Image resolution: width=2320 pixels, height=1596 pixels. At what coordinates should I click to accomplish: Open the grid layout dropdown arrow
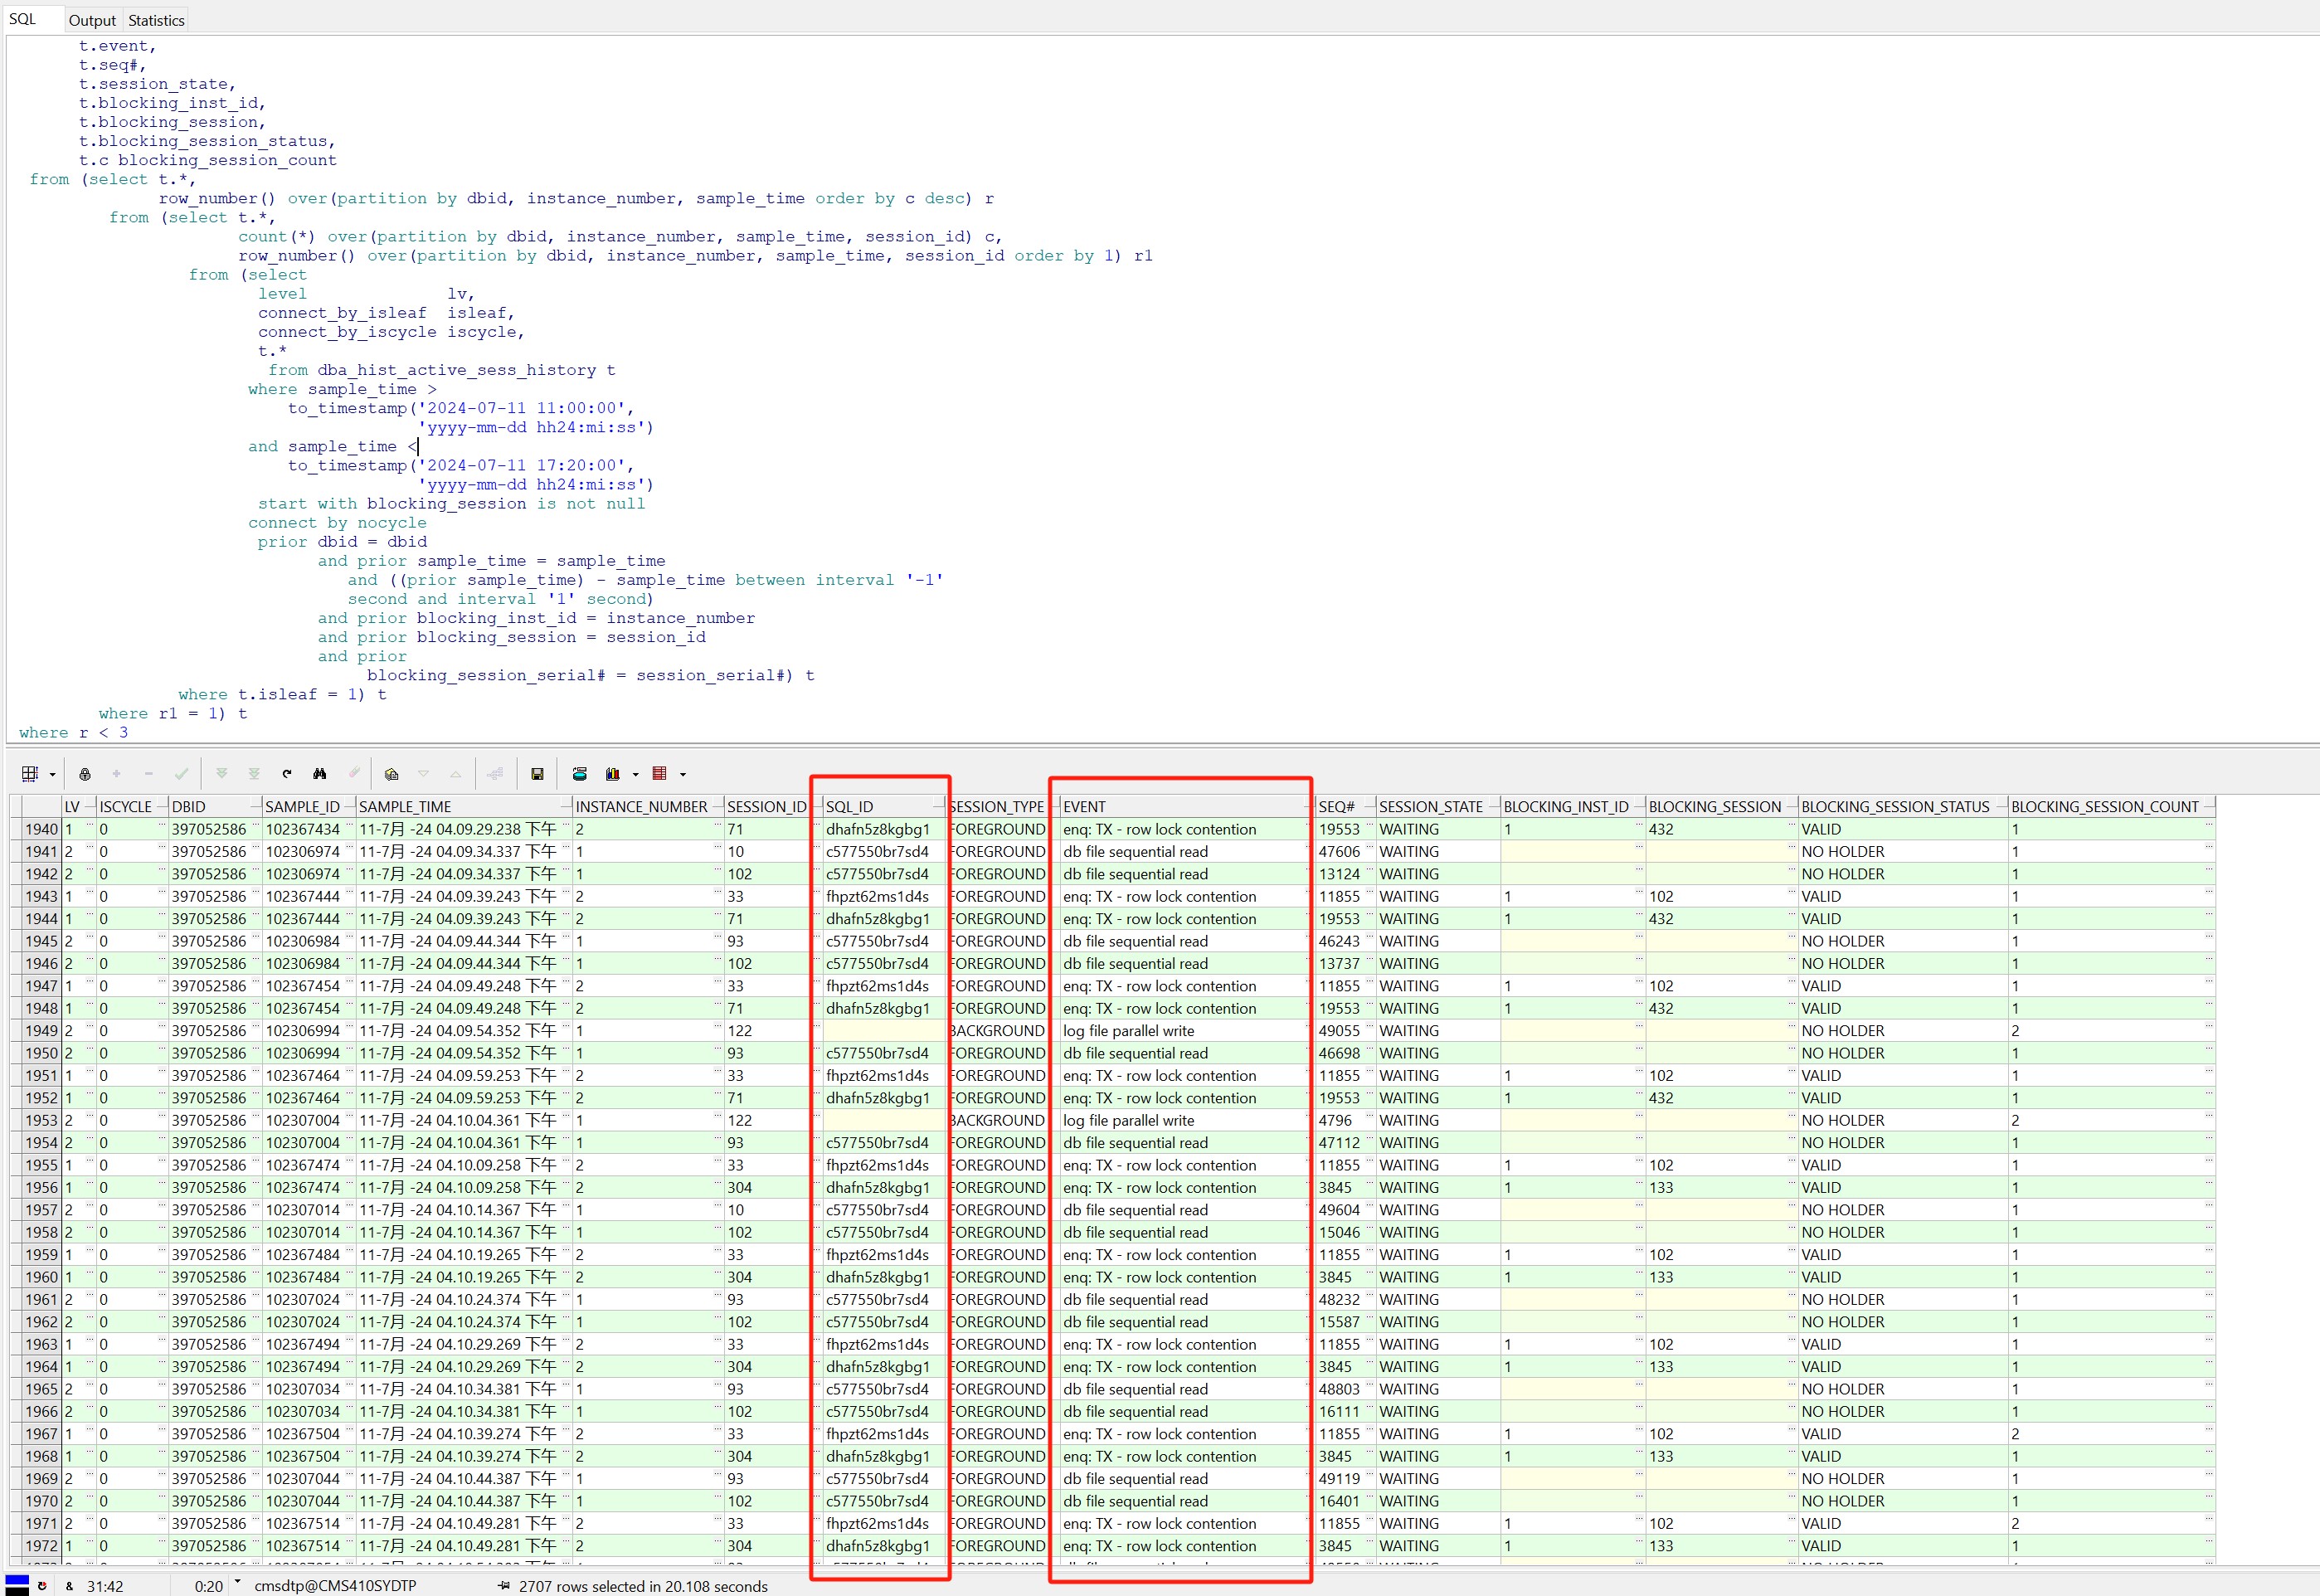52,775
